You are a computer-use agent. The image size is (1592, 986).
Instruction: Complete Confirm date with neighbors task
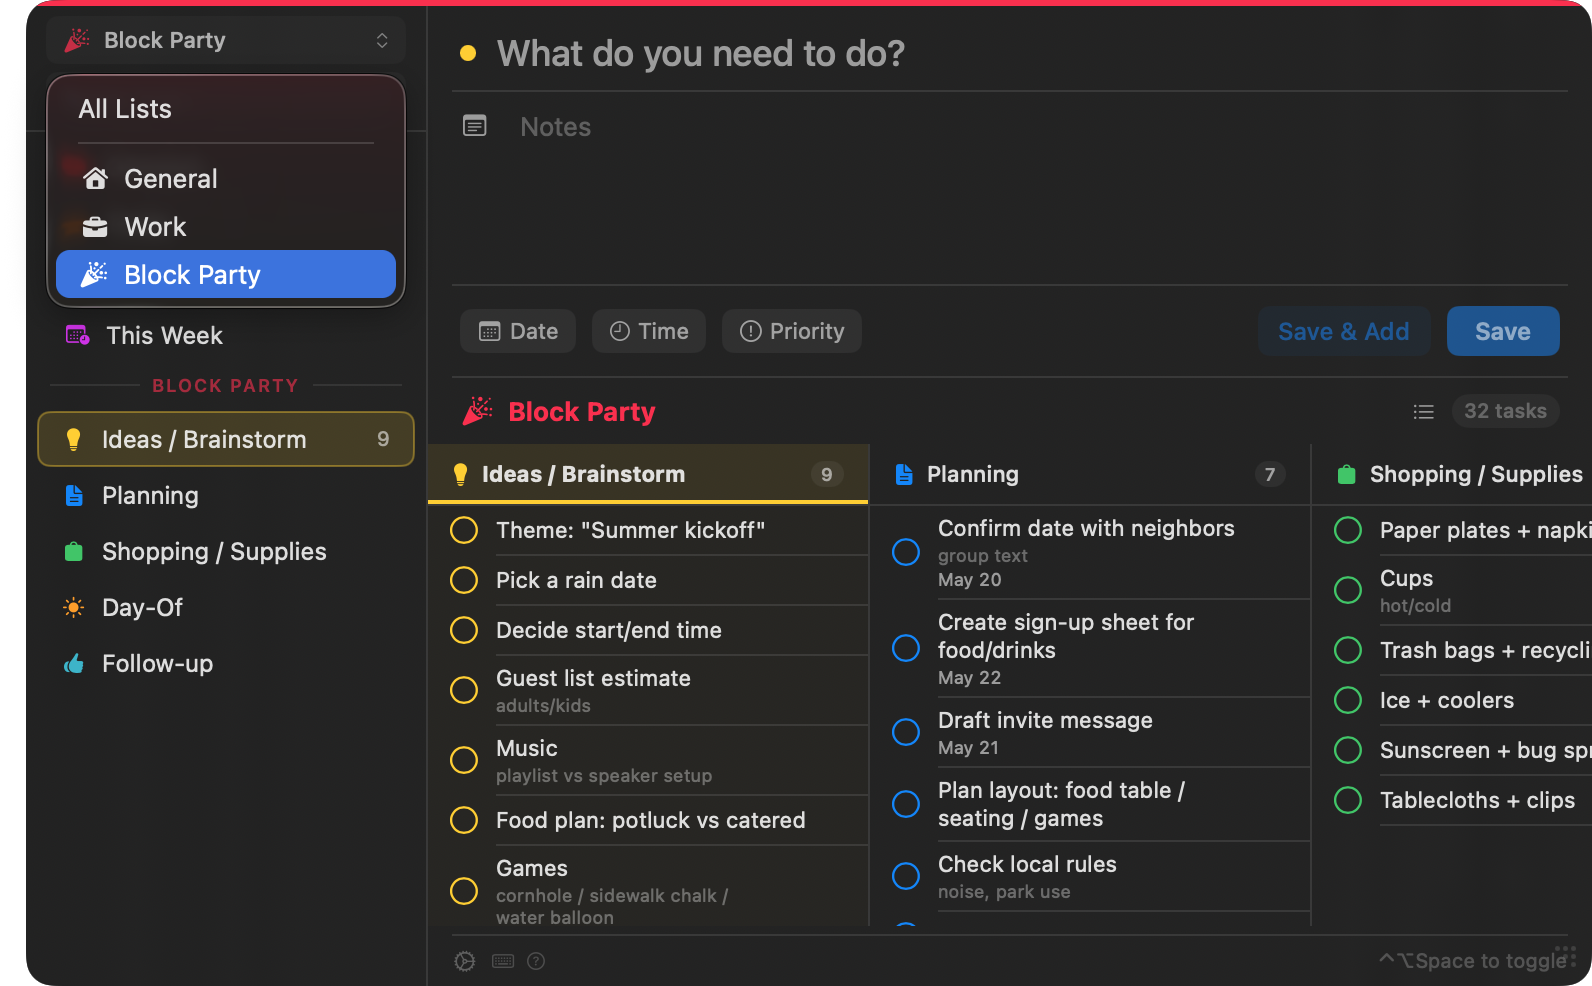(906, 552)
